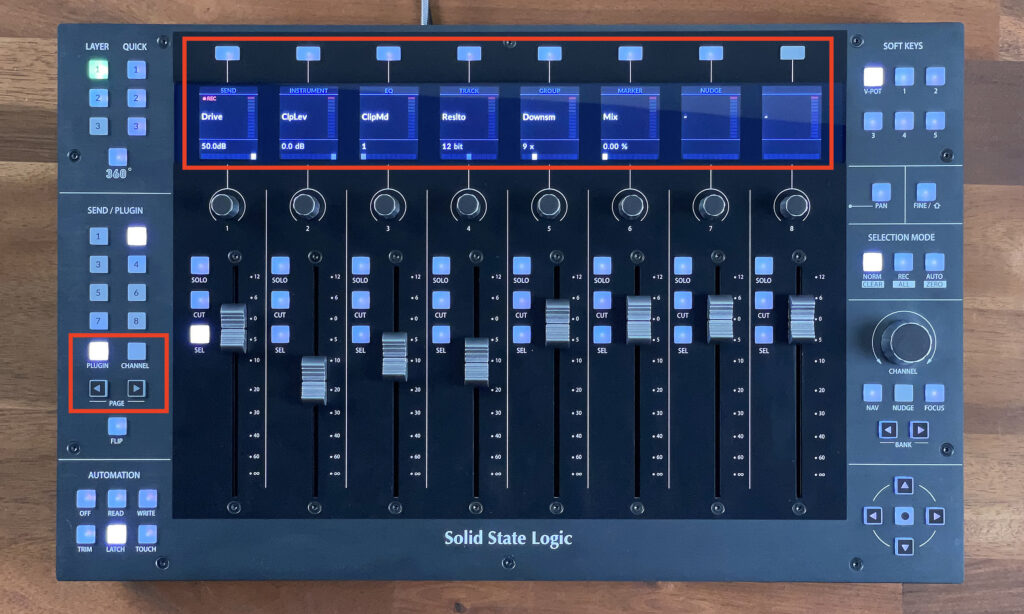The image size is (1024, 614).
Task: Switch to PLUGIN mode
Action: tap(98, 351)
